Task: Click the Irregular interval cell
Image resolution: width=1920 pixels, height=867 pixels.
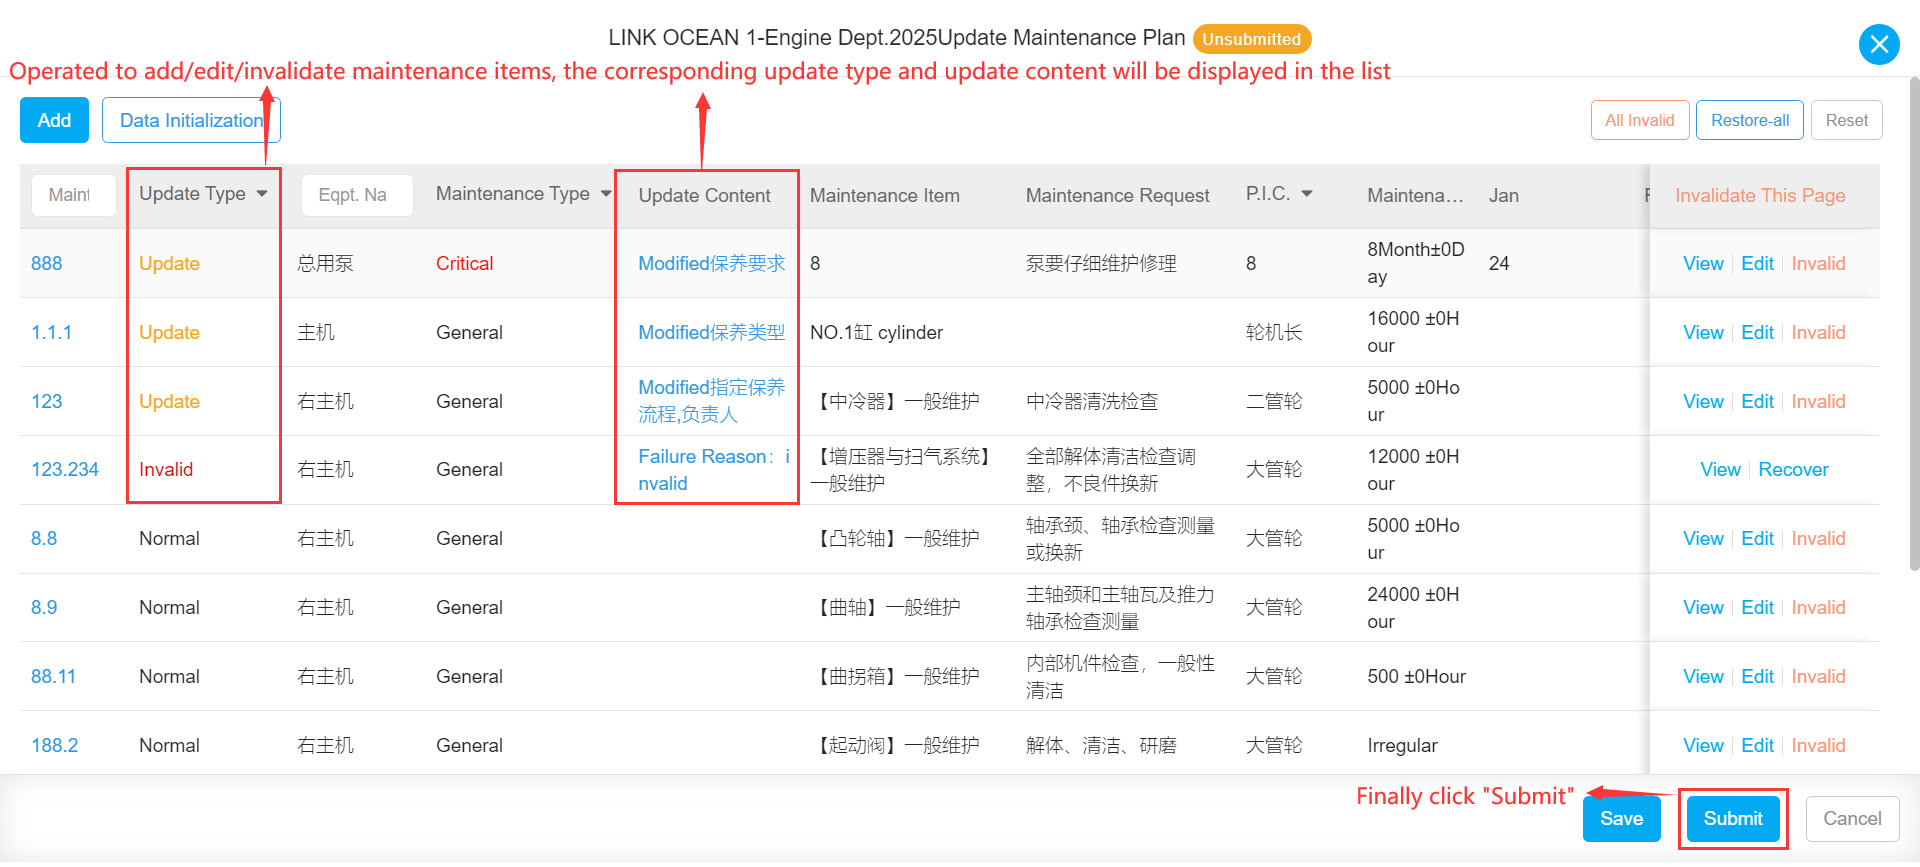Action: point(1403,746)
